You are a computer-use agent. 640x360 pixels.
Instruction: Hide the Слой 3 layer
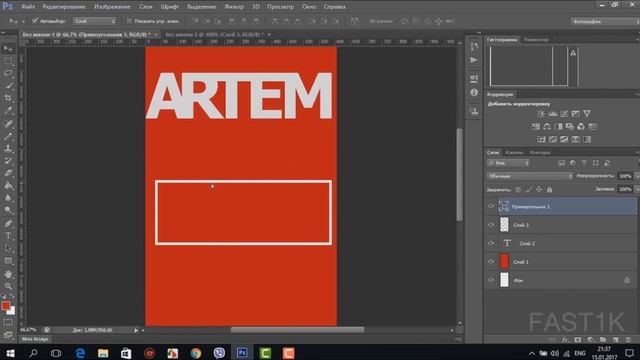491,225
